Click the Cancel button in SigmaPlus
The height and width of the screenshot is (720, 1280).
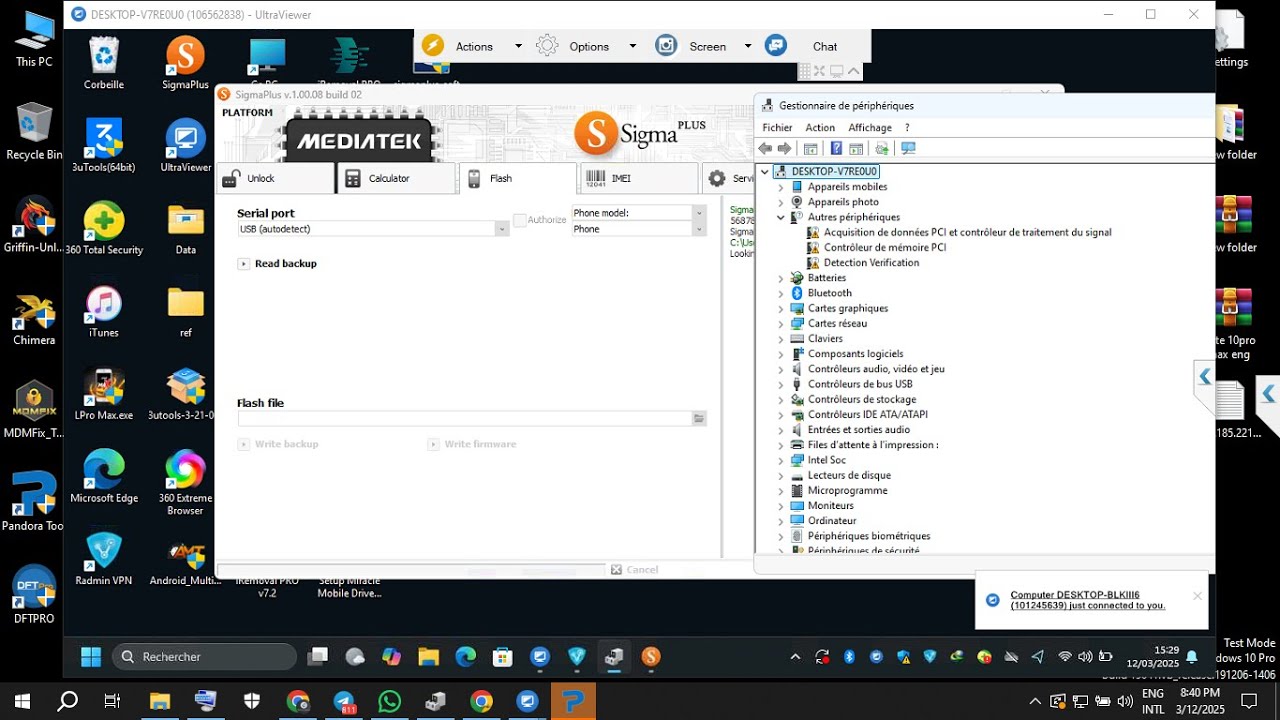point(635,570)
